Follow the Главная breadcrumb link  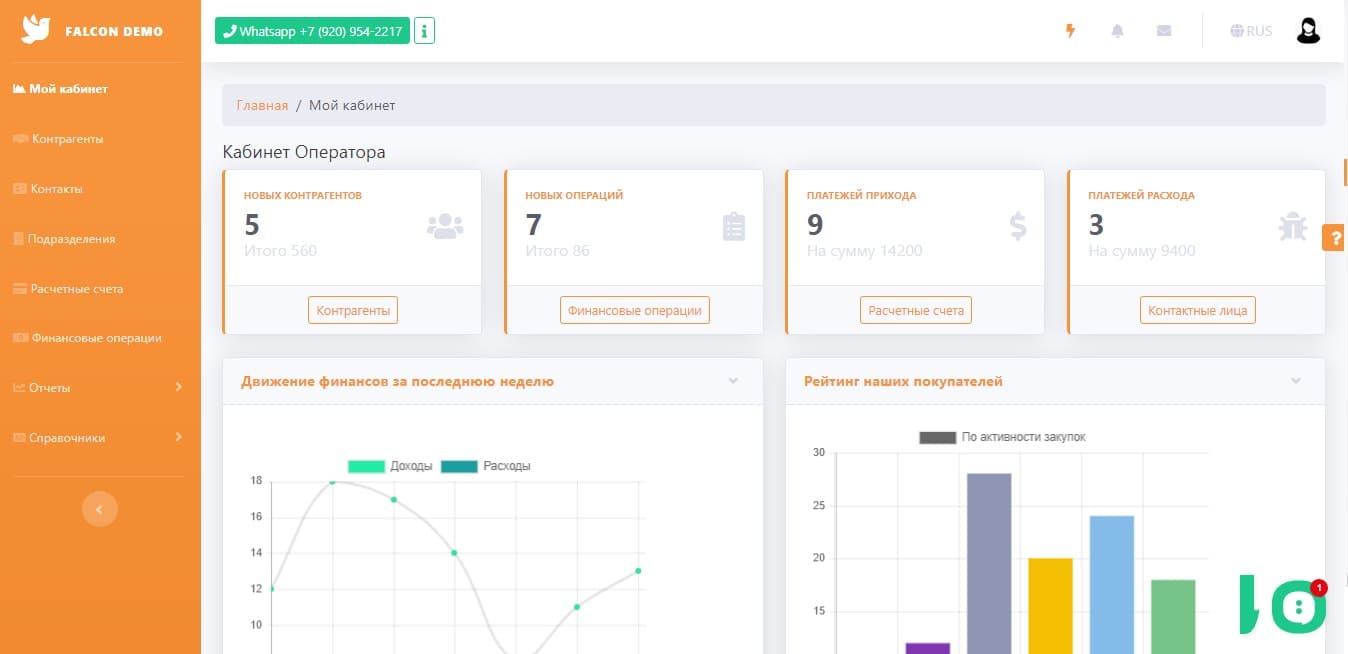click(x=262, y=105)
